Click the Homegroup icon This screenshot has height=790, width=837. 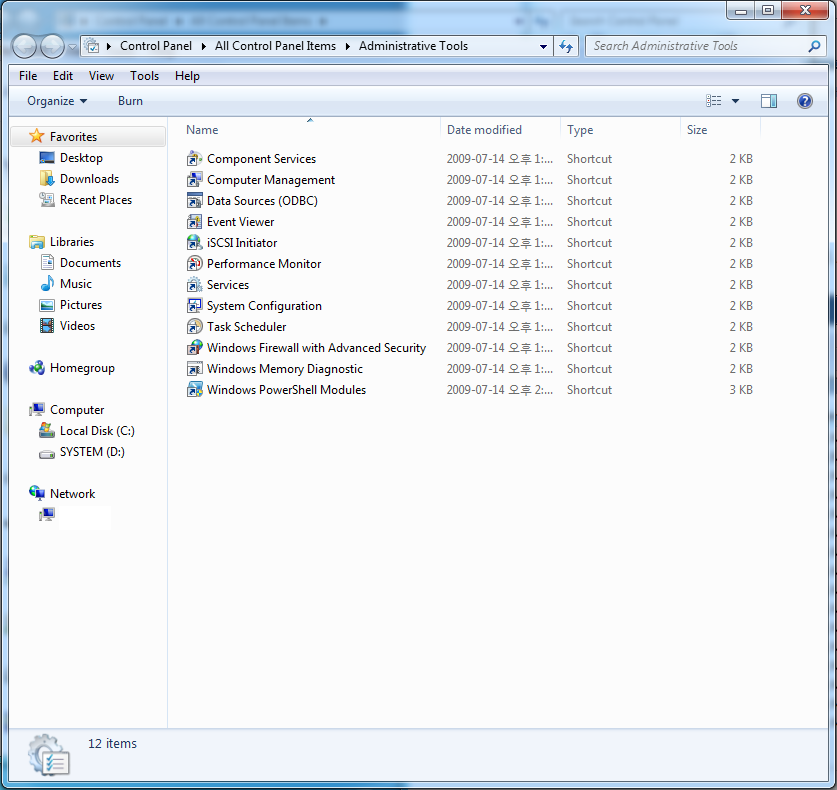[37, 368]
